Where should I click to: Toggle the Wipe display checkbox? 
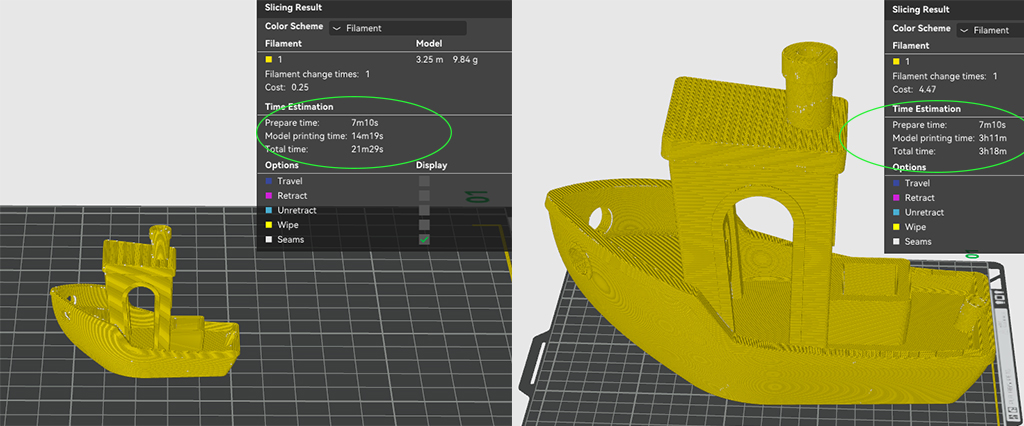pyautogui.click(x=425, y=225)
